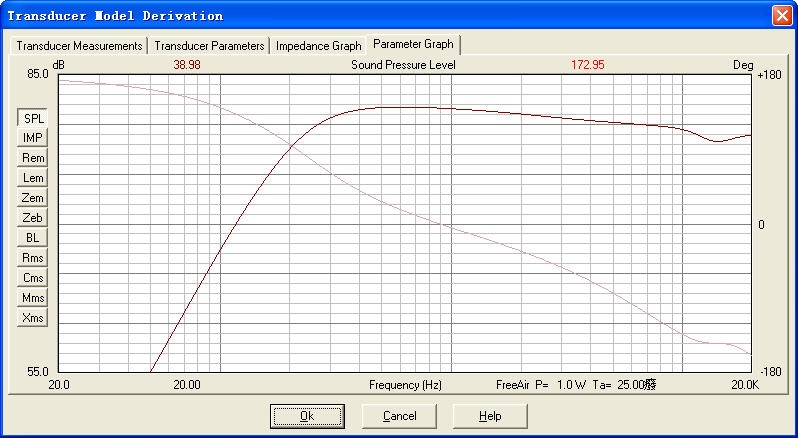This screenshot has height=438, width=798.
Task: Click the Parameter Graph tab
Action: tap(413, 44)
